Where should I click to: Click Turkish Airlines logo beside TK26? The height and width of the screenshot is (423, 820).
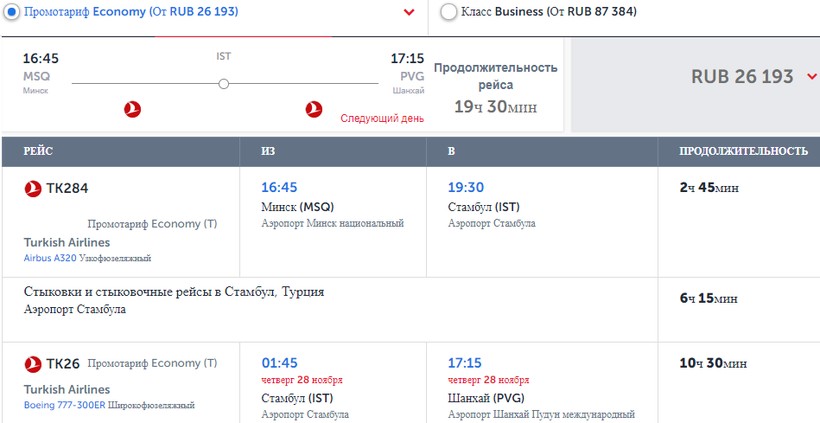tap(32, 364)
